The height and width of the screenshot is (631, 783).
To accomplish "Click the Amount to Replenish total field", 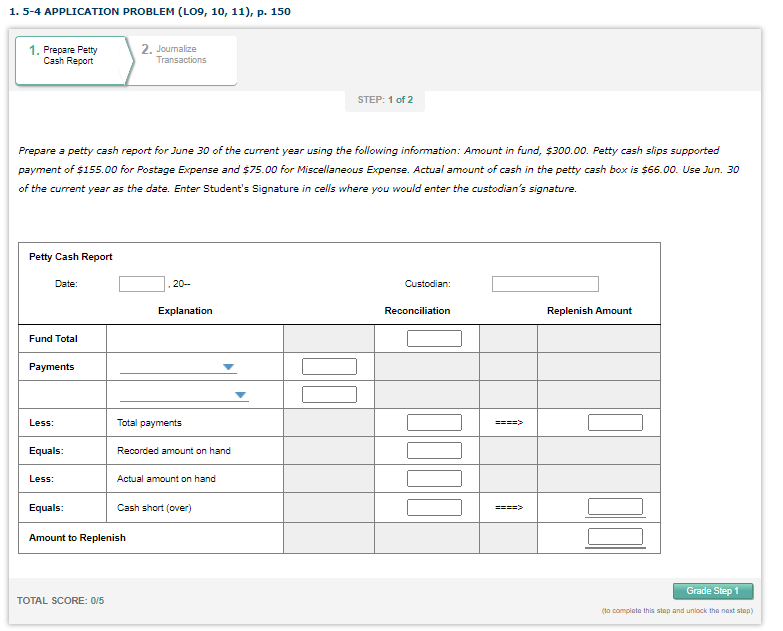I will click(x=615, y=537).
